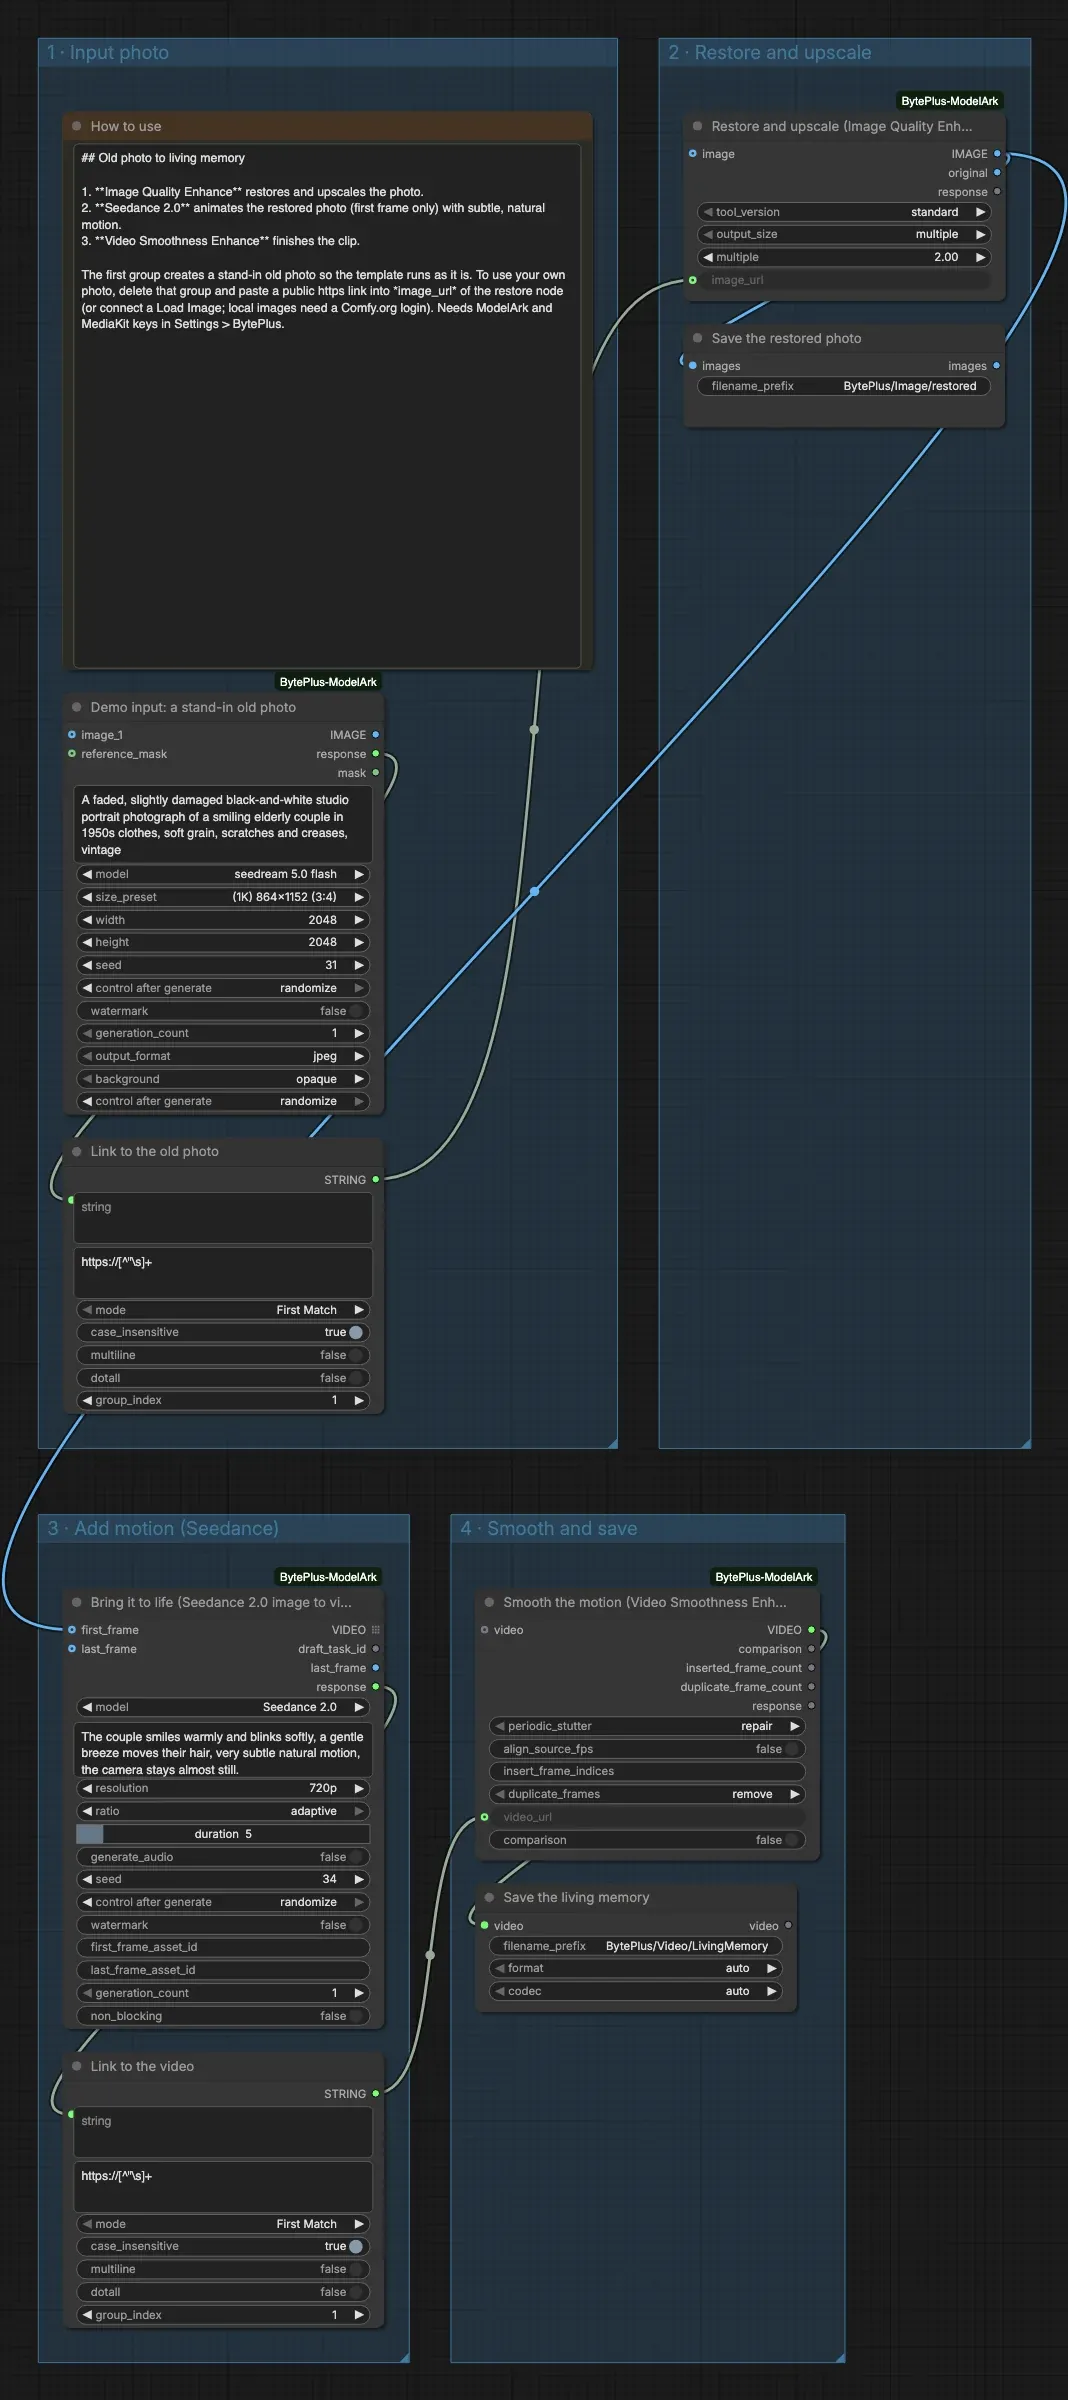Click the reference_mask input port
The image size is (1068, 2400).
(72, 754)
